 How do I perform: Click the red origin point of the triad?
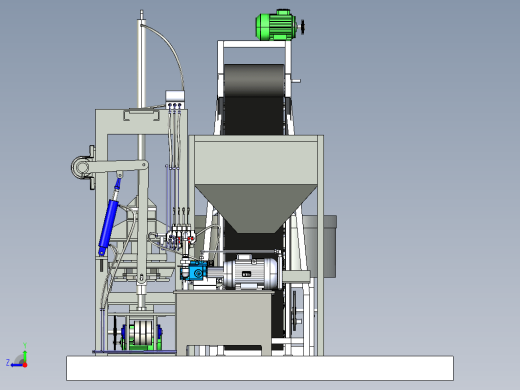pos(25,365)
